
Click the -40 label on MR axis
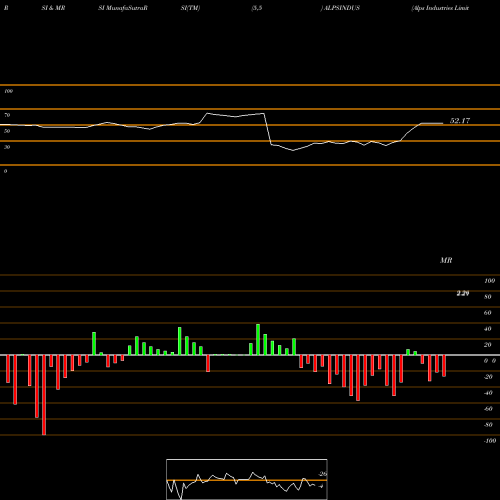pyautogui.click(x=488, y=393)
